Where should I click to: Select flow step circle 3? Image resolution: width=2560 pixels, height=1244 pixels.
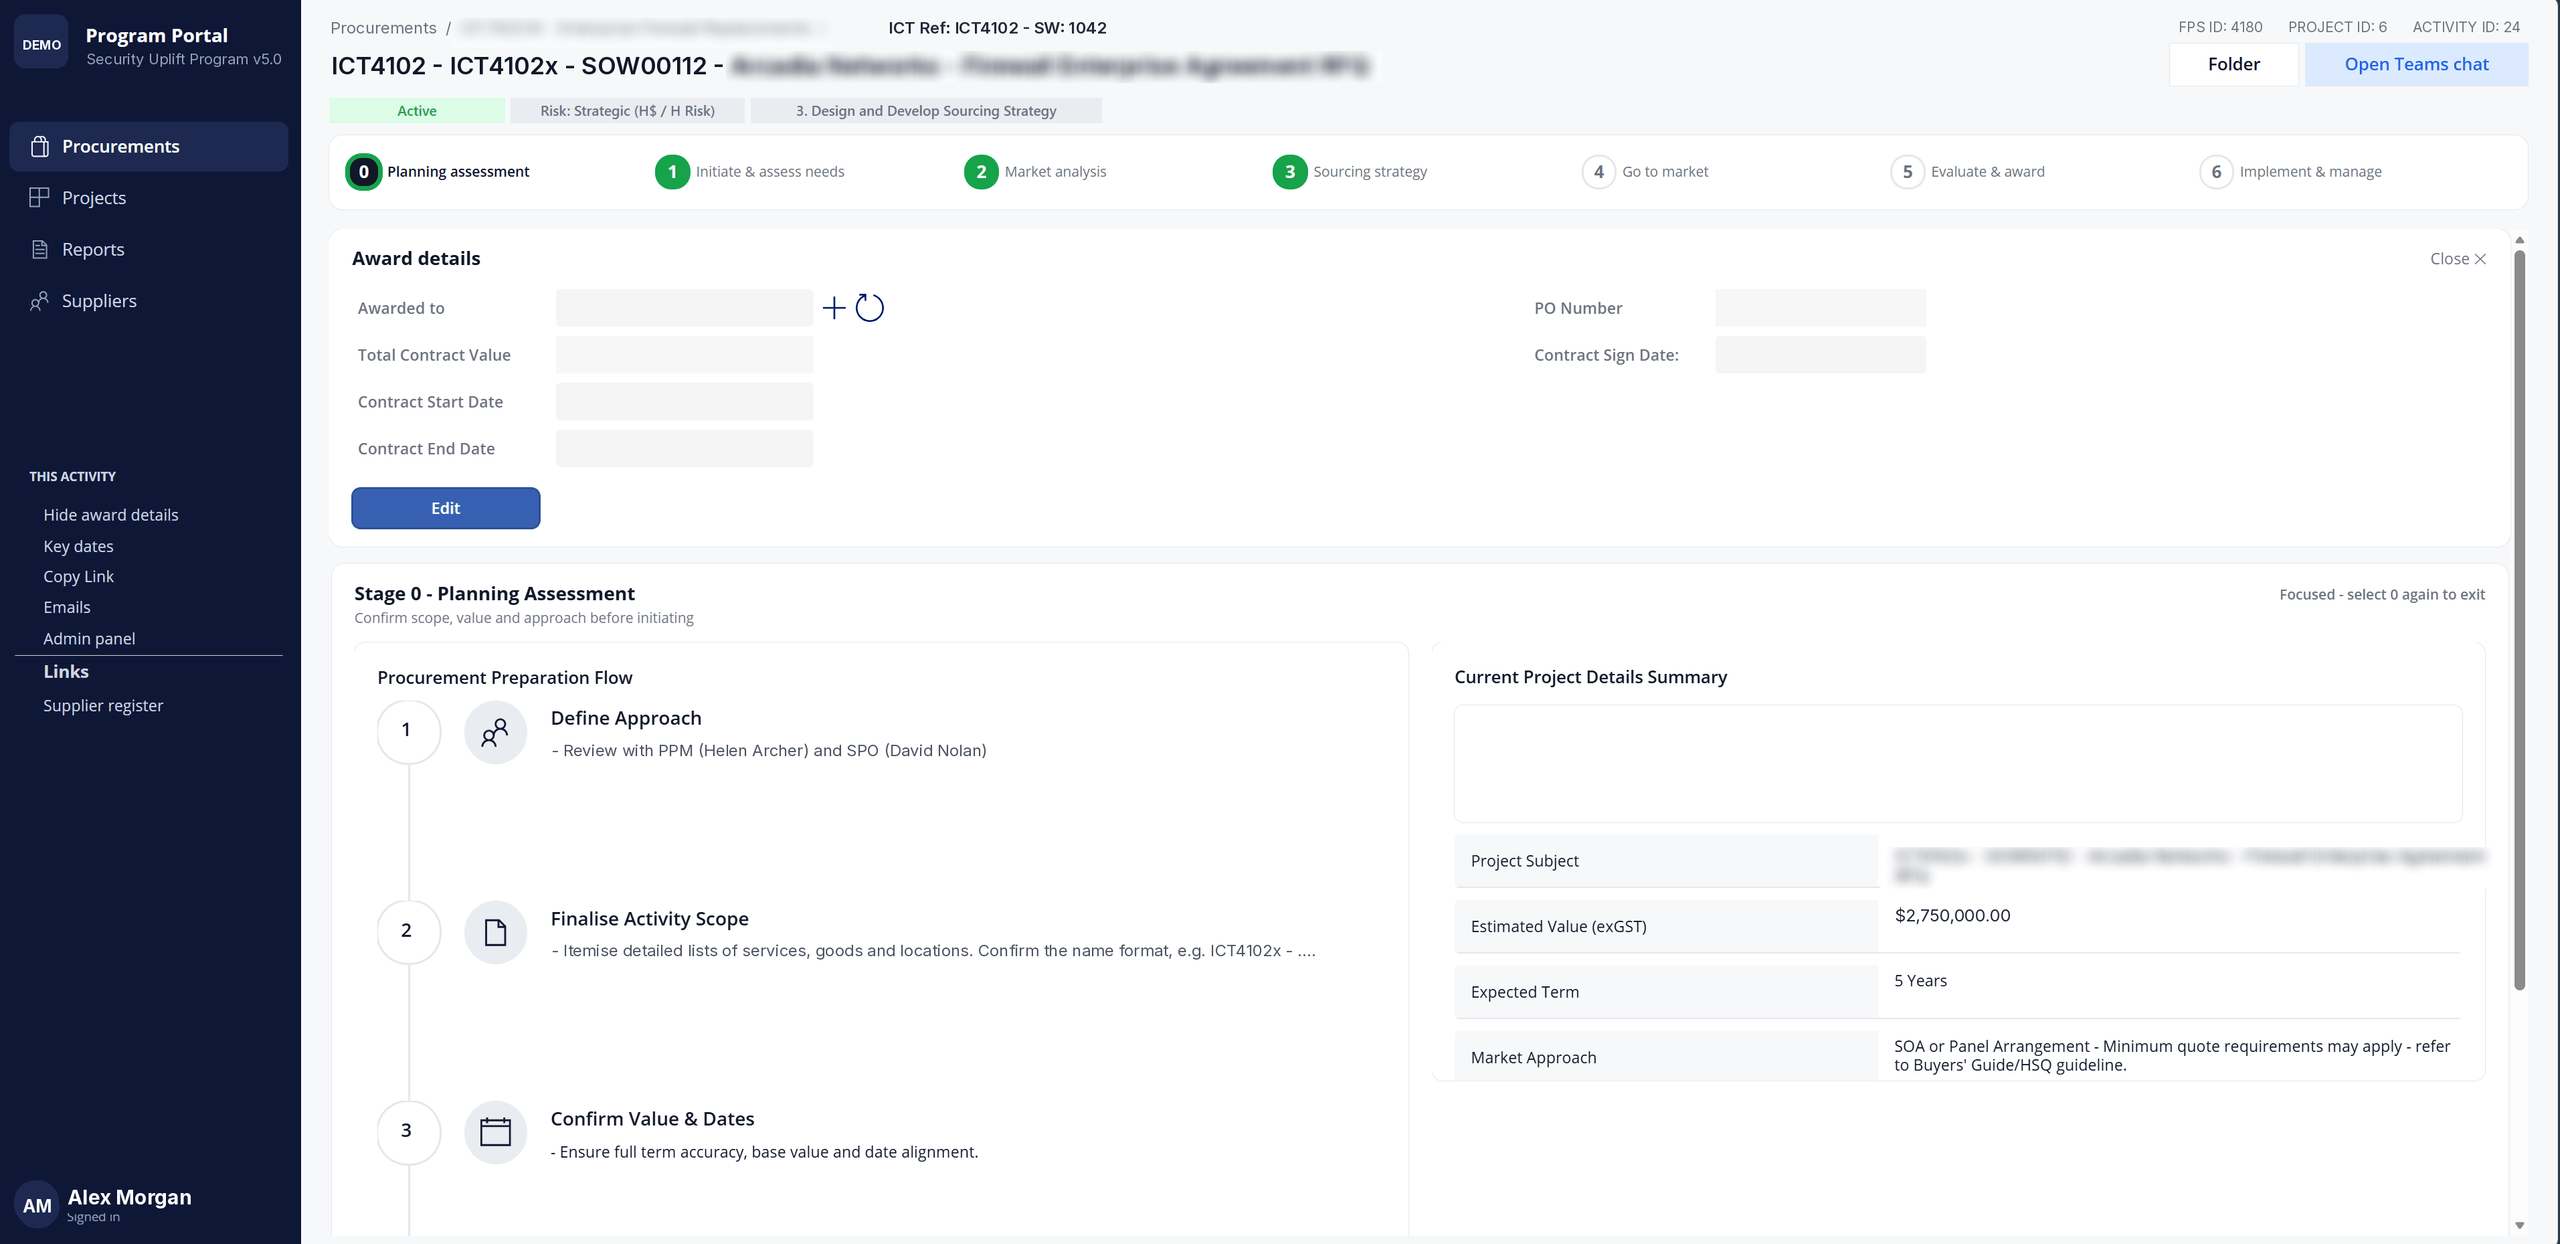click(408, 1131)
